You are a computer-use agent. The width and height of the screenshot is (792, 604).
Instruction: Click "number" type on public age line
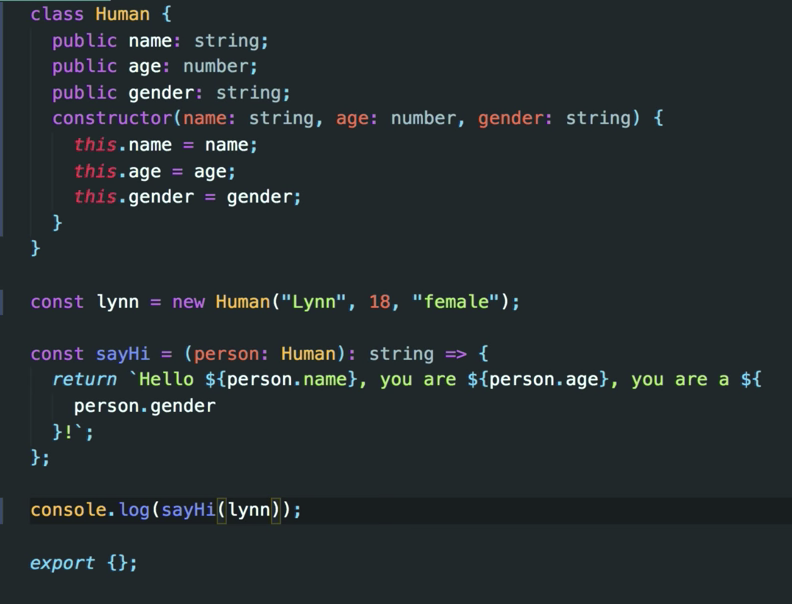point(216,67)
